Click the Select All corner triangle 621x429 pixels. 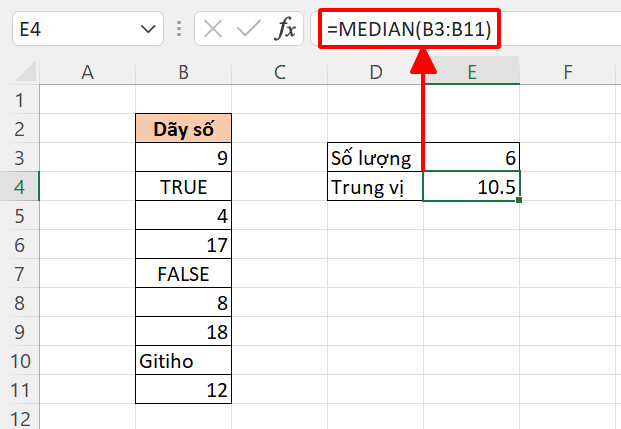pos(26,71)
